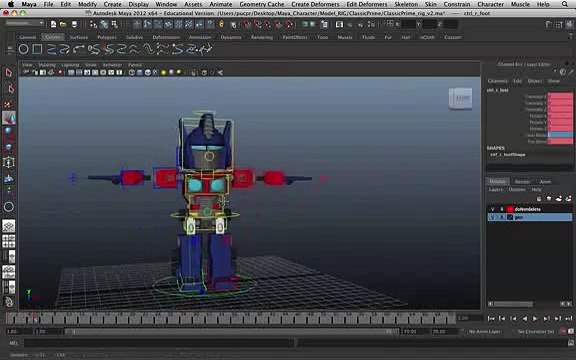Open the Create Deformers menu
Image resolution: width=576 pixels, height=360 pixels.
pos(315,4)
